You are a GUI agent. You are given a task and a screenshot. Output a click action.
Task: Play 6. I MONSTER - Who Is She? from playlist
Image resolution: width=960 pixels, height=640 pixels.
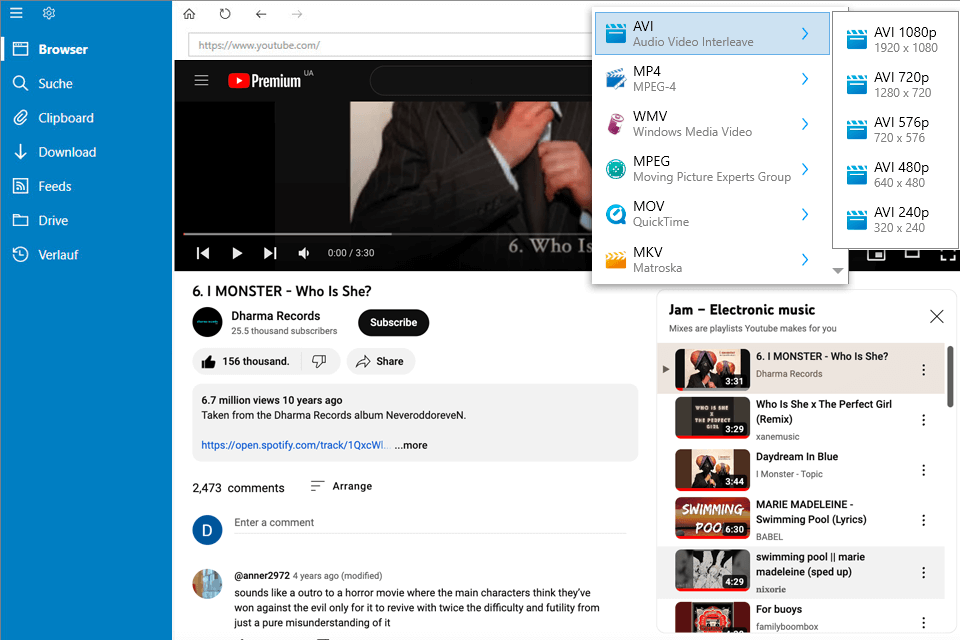point(801,369)
